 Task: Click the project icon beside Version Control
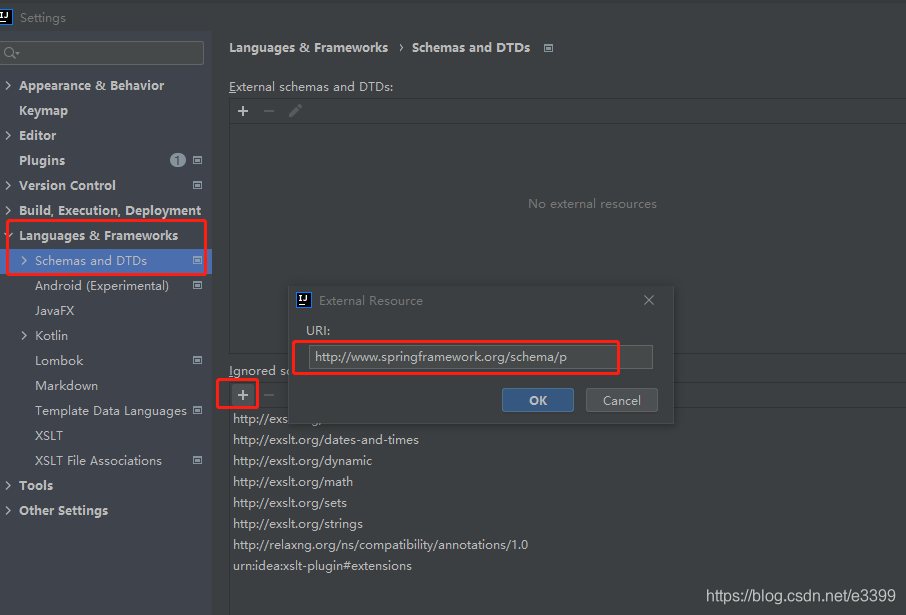click(x=198, y=185)
